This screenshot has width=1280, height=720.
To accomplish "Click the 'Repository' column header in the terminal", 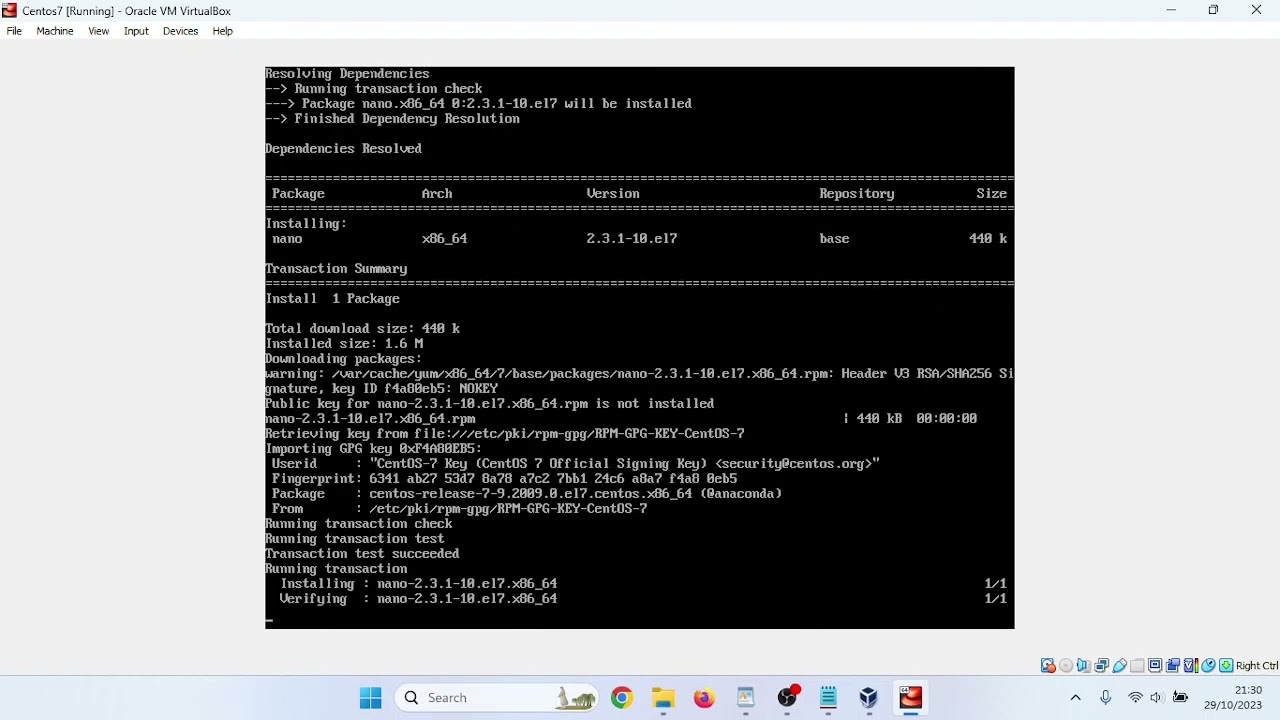I will pos(856,194).
